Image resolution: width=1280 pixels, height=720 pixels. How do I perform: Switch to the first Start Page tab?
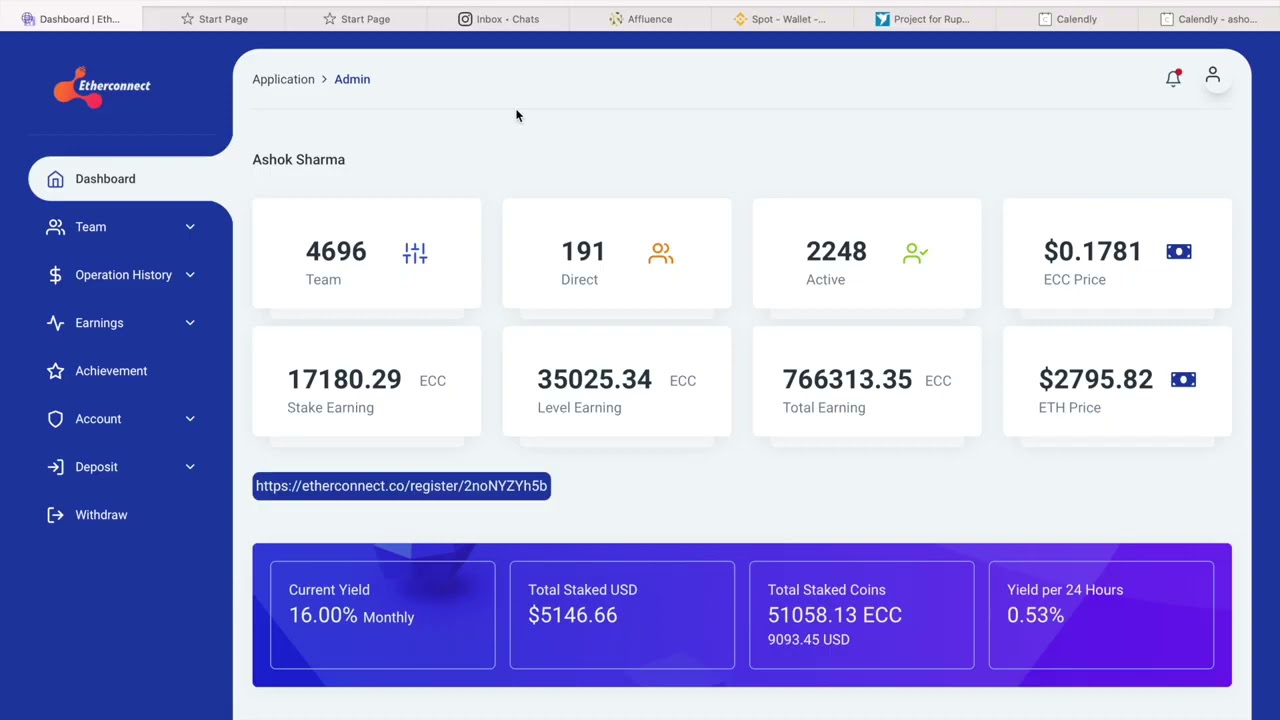coord(214,19)
